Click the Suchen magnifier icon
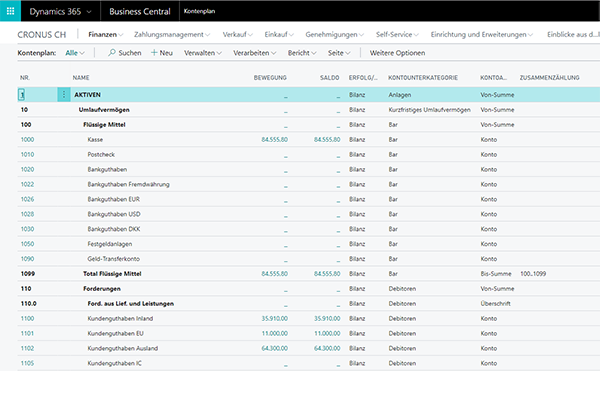 [112, 52]
